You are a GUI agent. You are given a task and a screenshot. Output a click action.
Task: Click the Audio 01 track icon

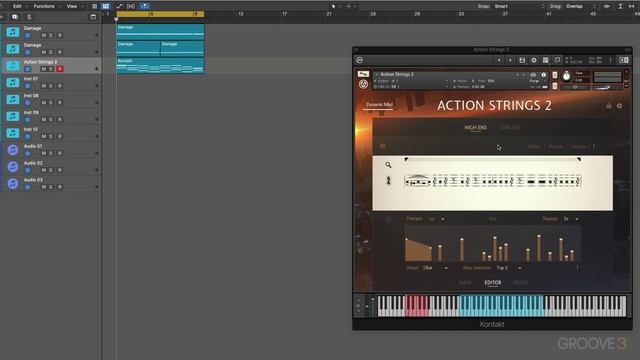pyautogui.click(x=13, y=150)
